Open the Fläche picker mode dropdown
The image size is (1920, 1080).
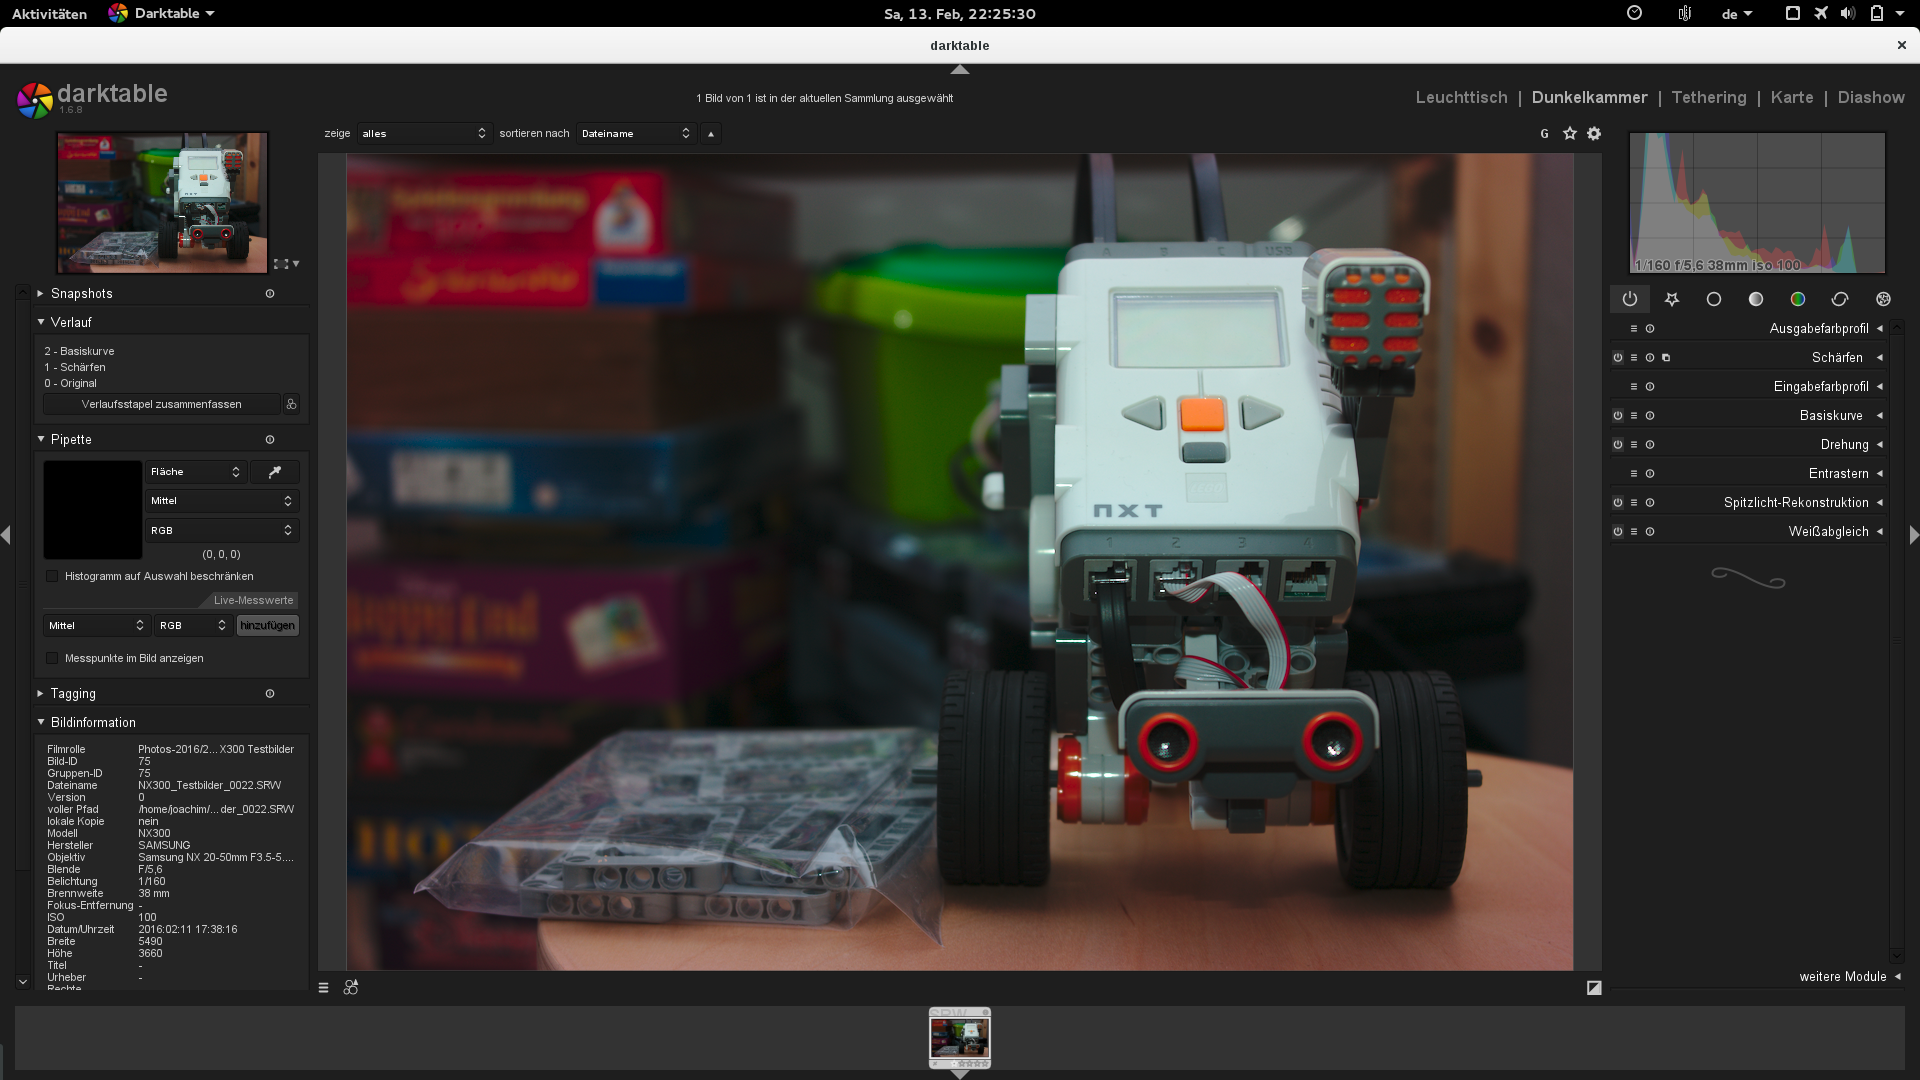(x=196, y=472)
